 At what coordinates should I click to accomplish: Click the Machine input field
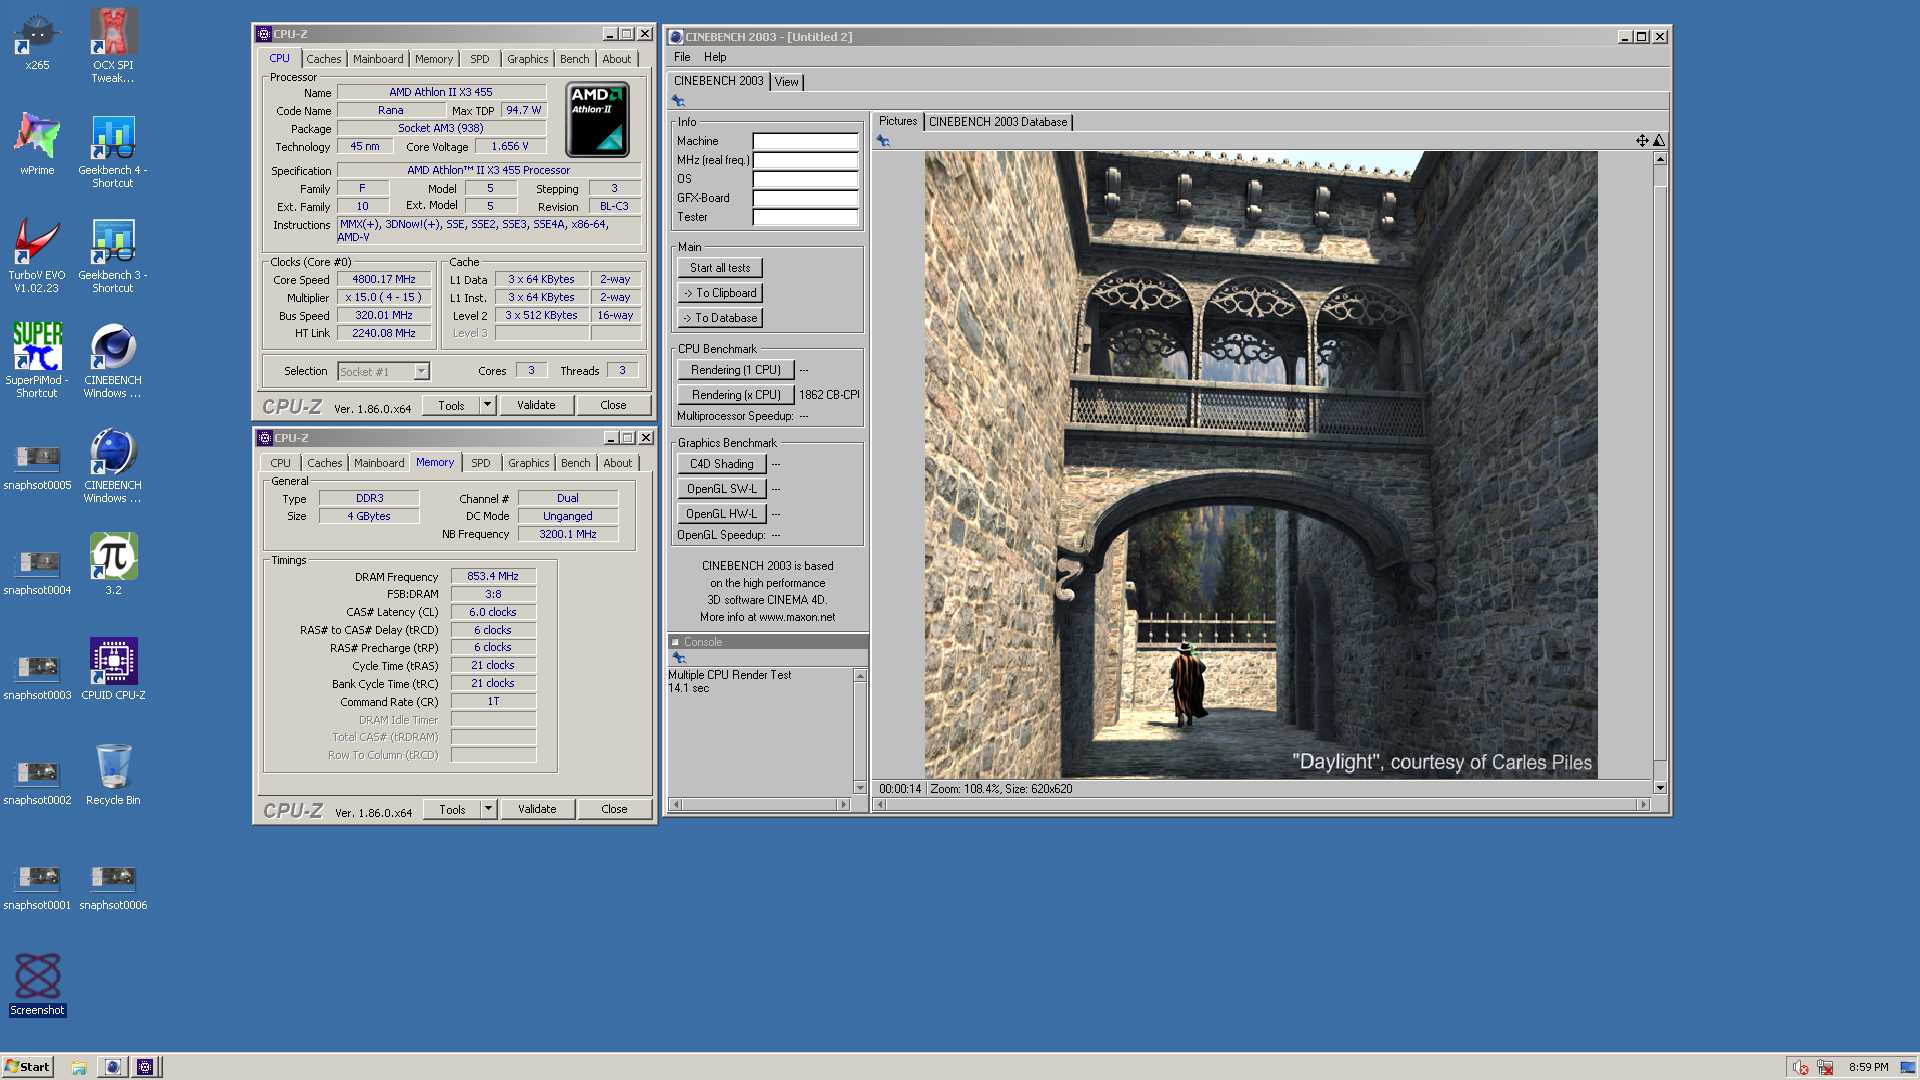805,141
